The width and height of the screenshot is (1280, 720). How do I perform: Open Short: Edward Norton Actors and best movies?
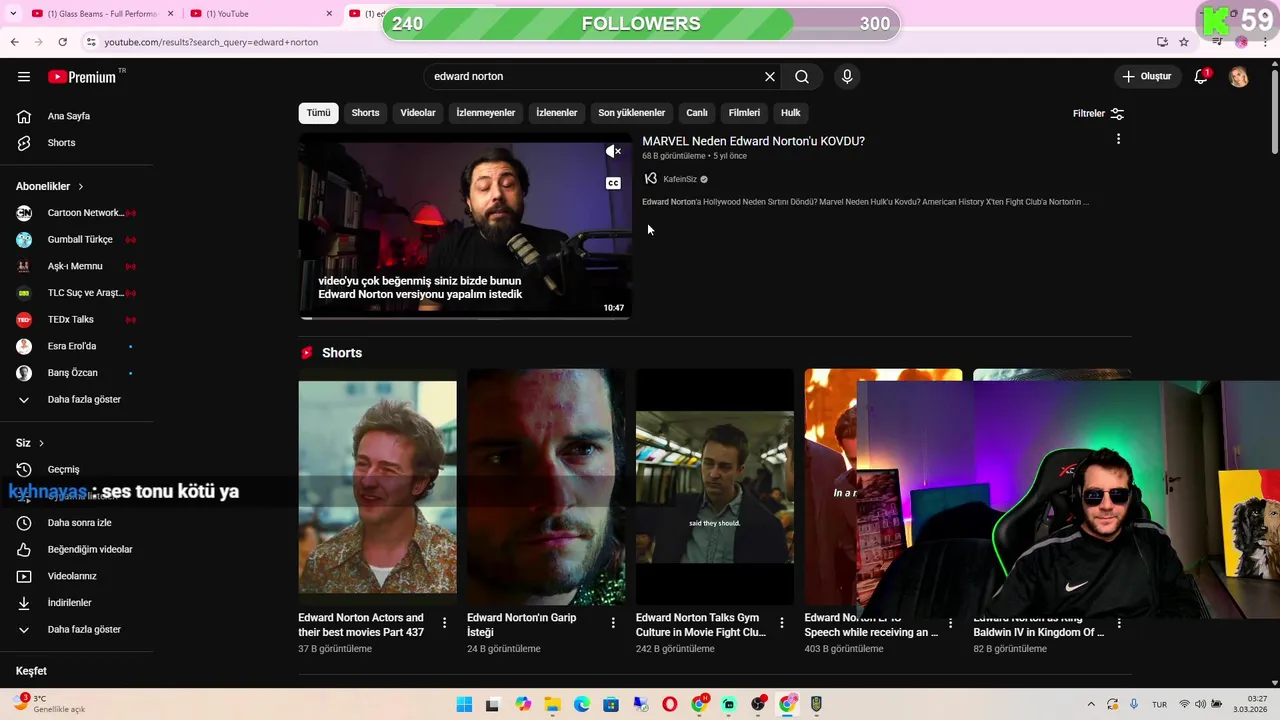click(377, 486)
